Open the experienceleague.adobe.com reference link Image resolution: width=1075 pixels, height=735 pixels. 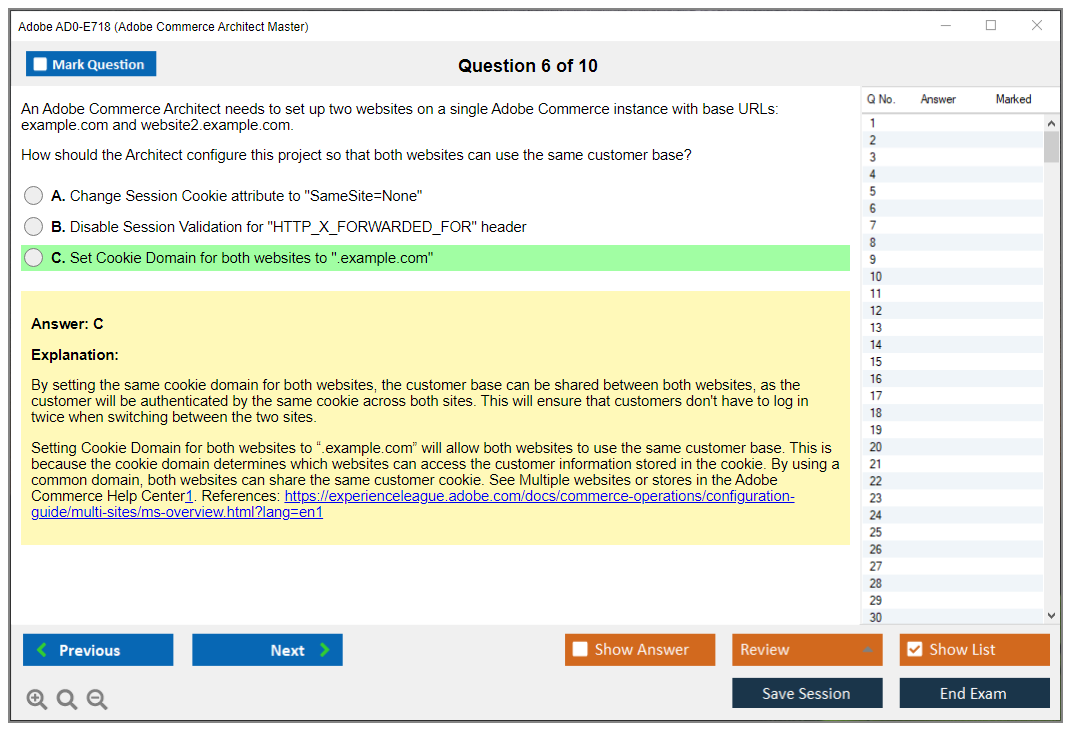point(539,496)
